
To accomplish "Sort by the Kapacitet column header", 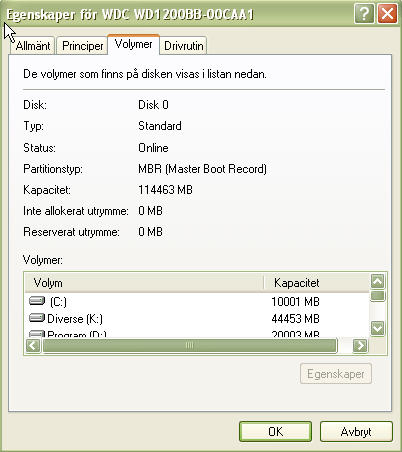I will [317, 283].
